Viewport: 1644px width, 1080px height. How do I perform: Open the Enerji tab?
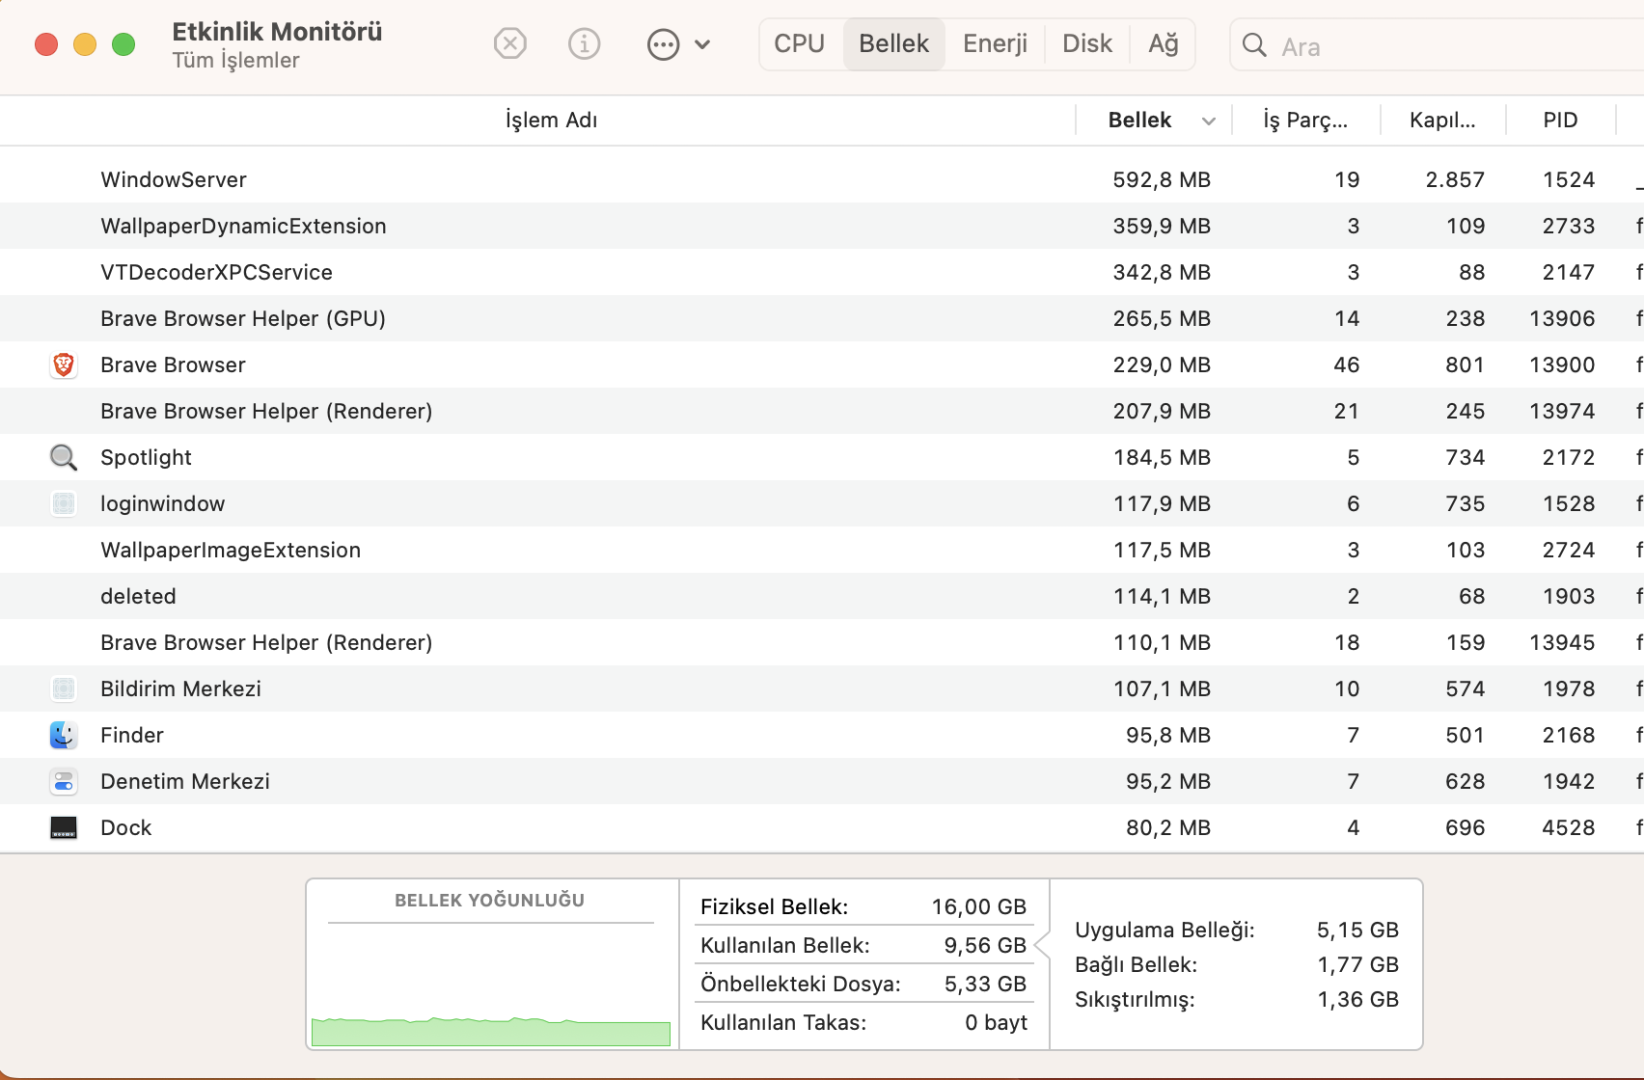pos(995,44)
